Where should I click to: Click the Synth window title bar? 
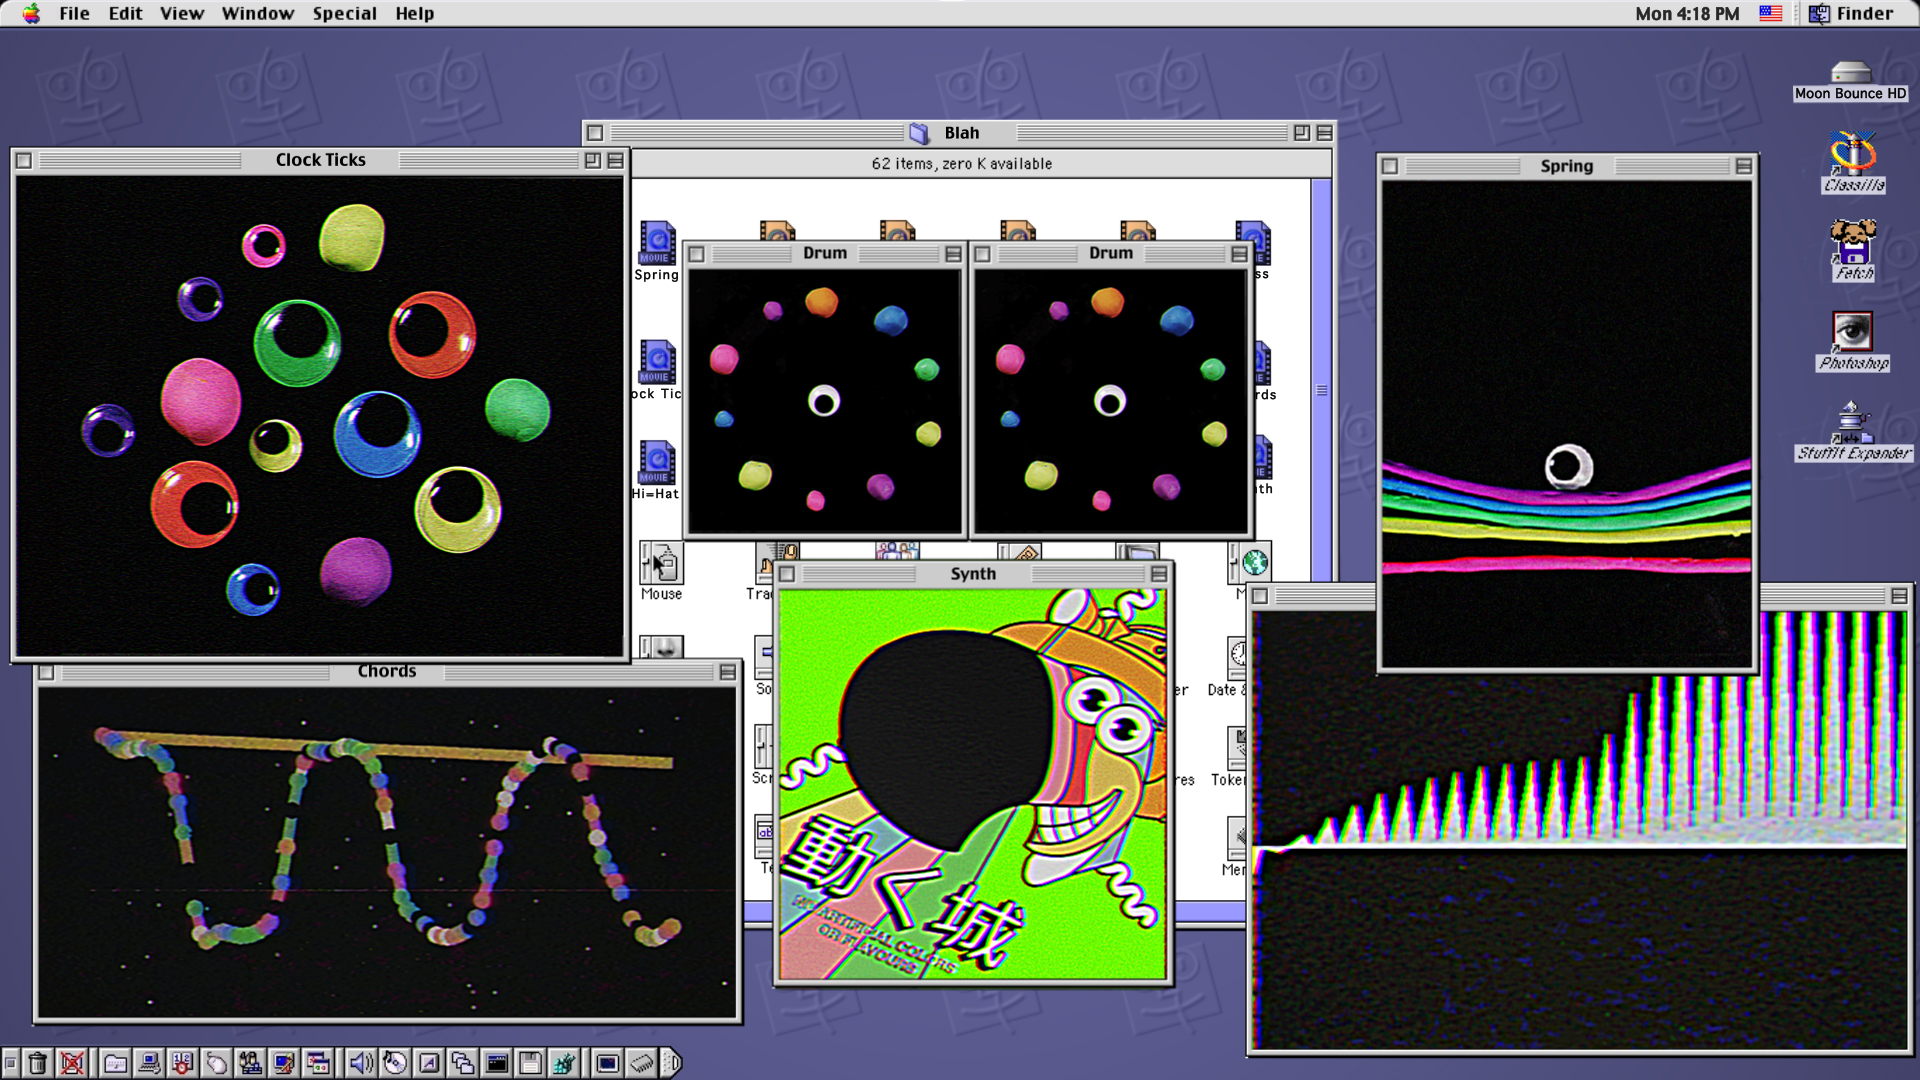tap(973, 574)
